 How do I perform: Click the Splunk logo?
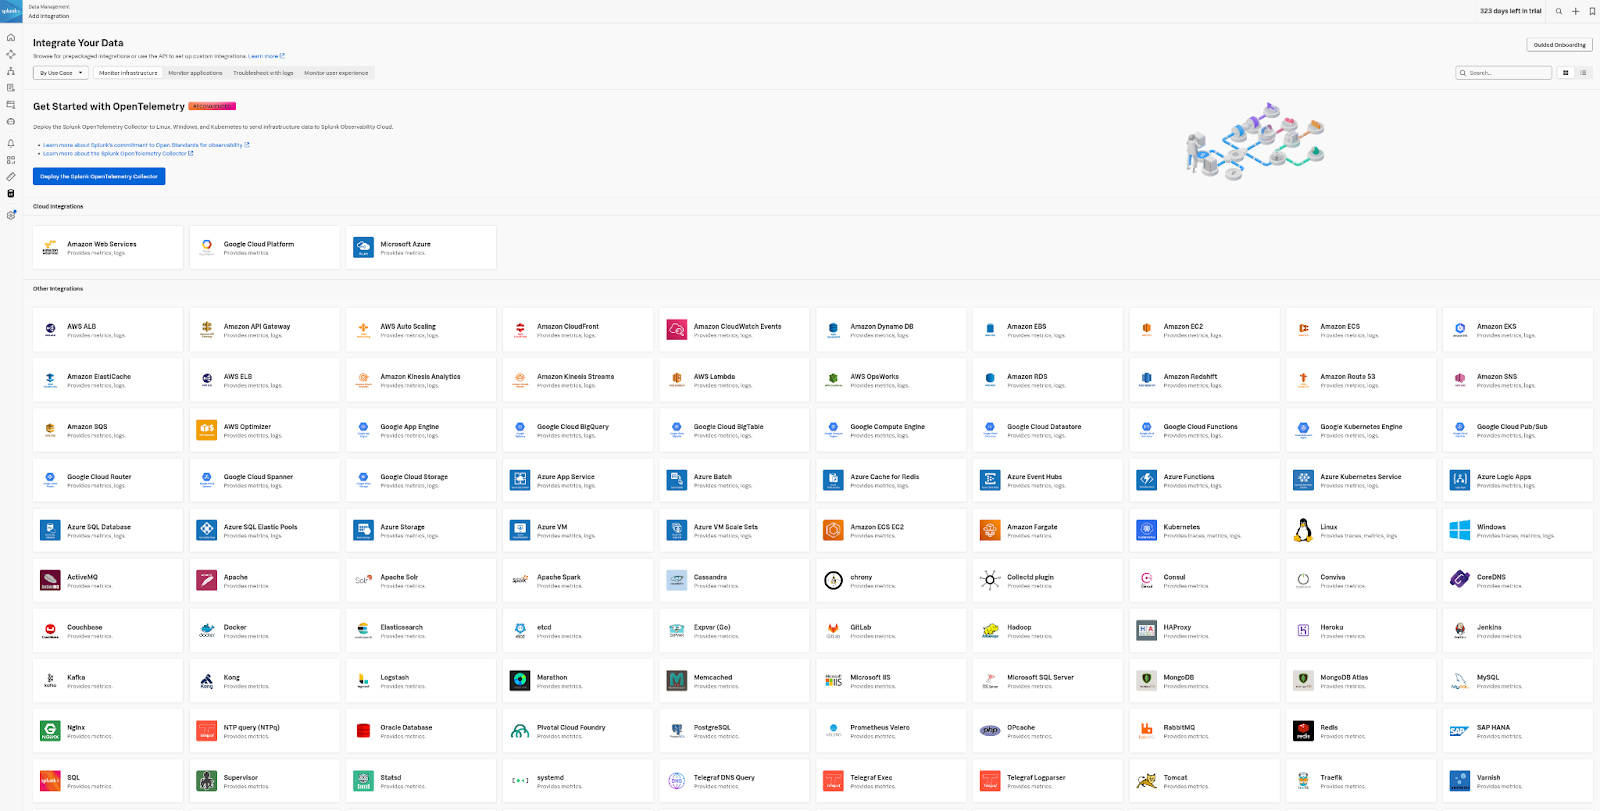11,11
